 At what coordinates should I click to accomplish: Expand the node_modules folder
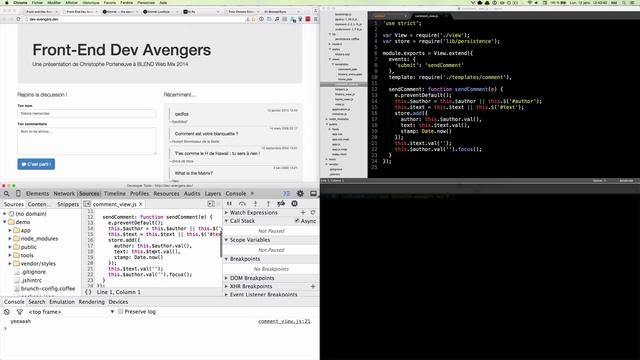click(x=10, y=239)
